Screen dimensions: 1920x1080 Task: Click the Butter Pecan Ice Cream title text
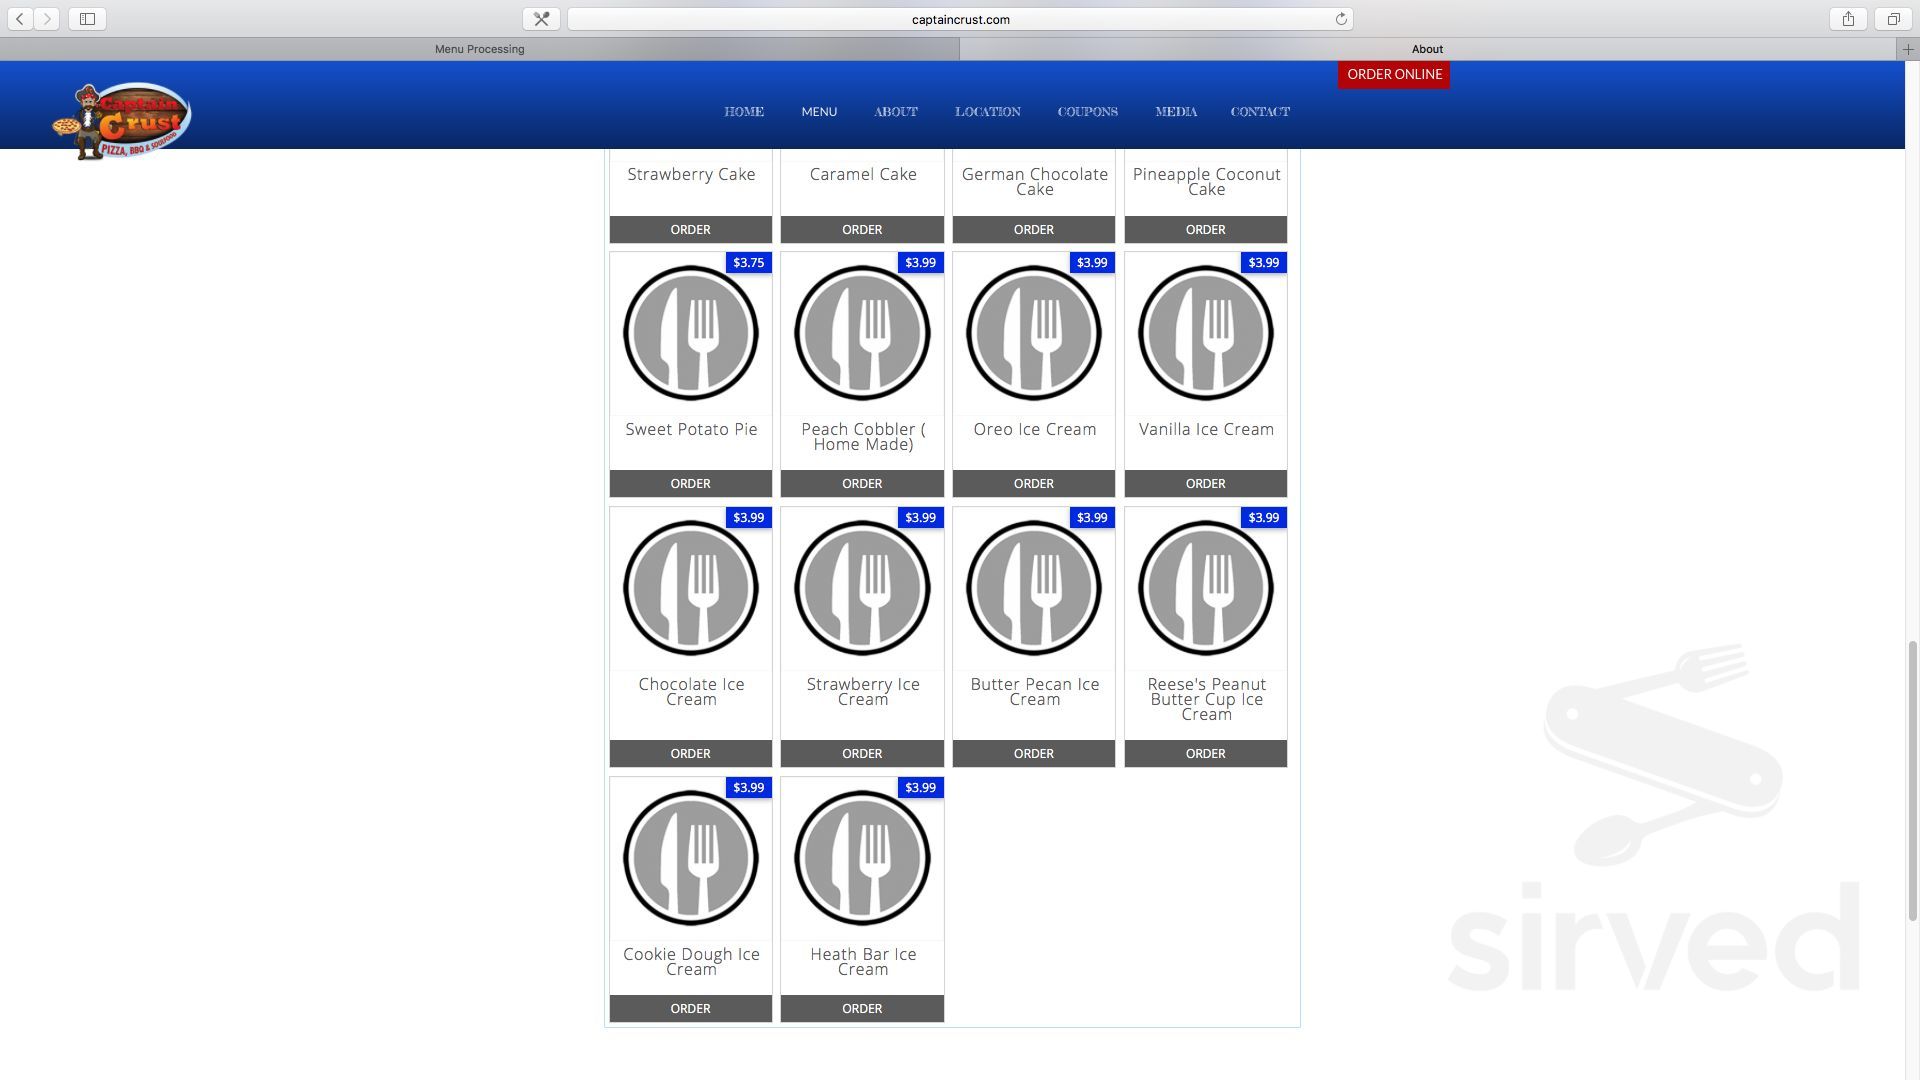pyautogui.click(x=1035, y=692)
